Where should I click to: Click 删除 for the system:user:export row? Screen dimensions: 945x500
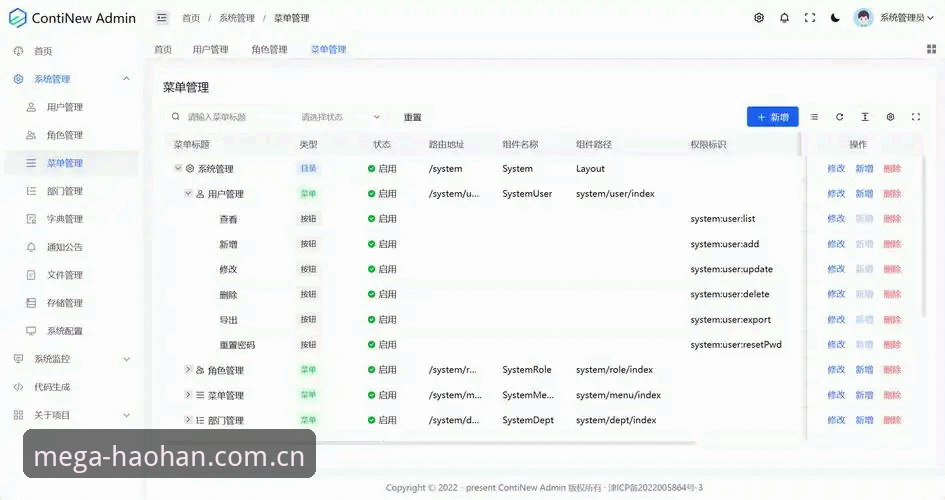892,319
